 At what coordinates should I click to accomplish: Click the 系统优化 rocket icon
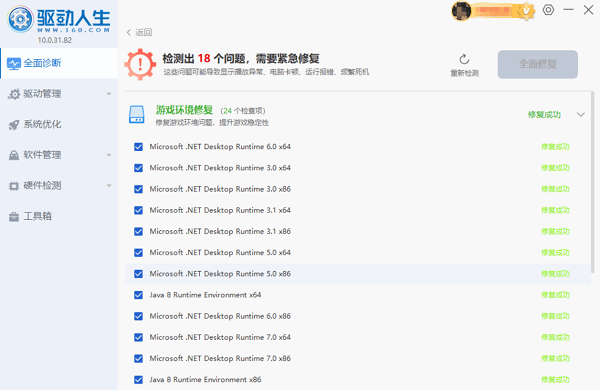(x=14, y=125)
